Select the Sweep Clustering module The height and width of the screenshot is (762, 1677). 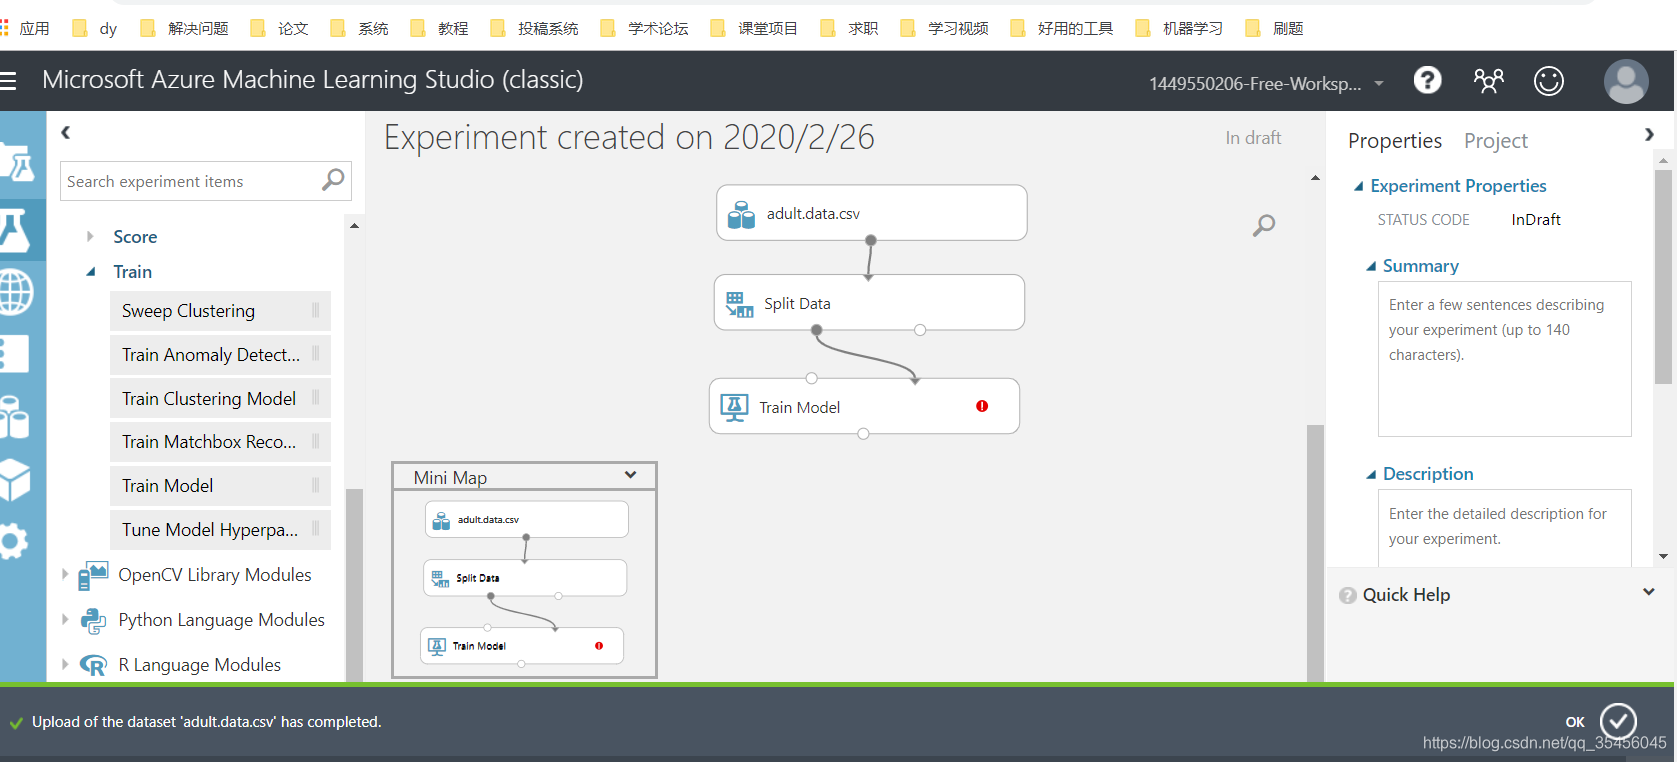(x=220, y=311)
